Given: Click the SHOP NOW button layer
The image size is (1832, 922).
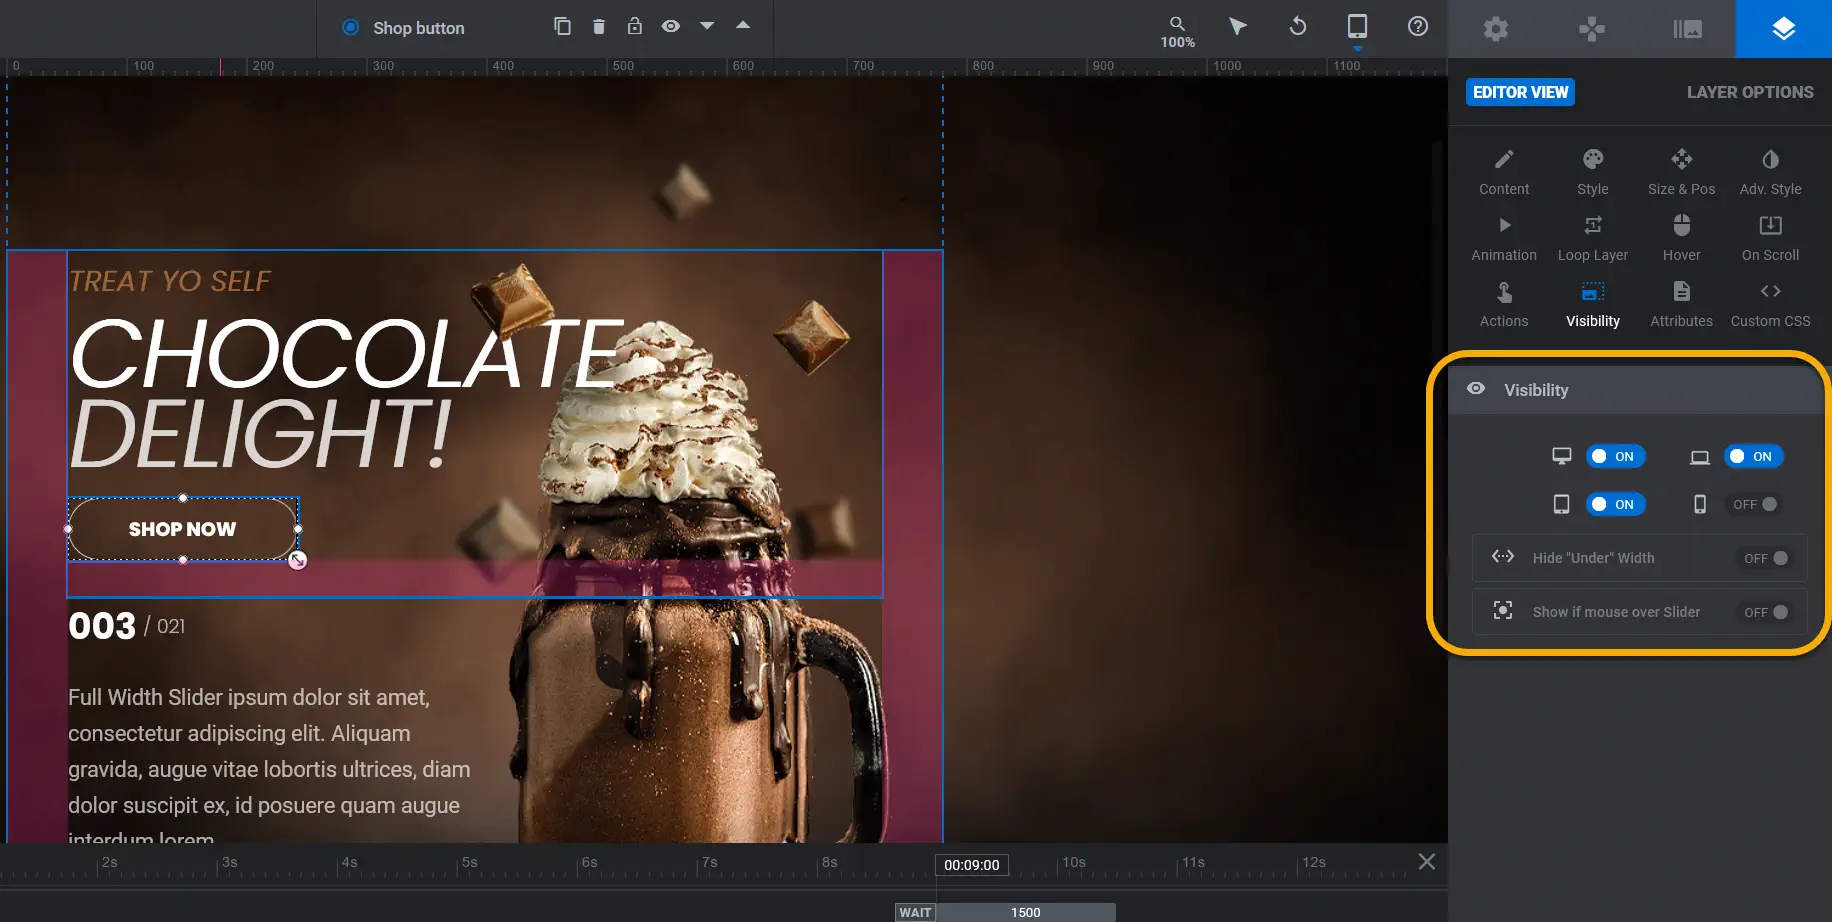Looking at the screenshot, I should (183, 529).
